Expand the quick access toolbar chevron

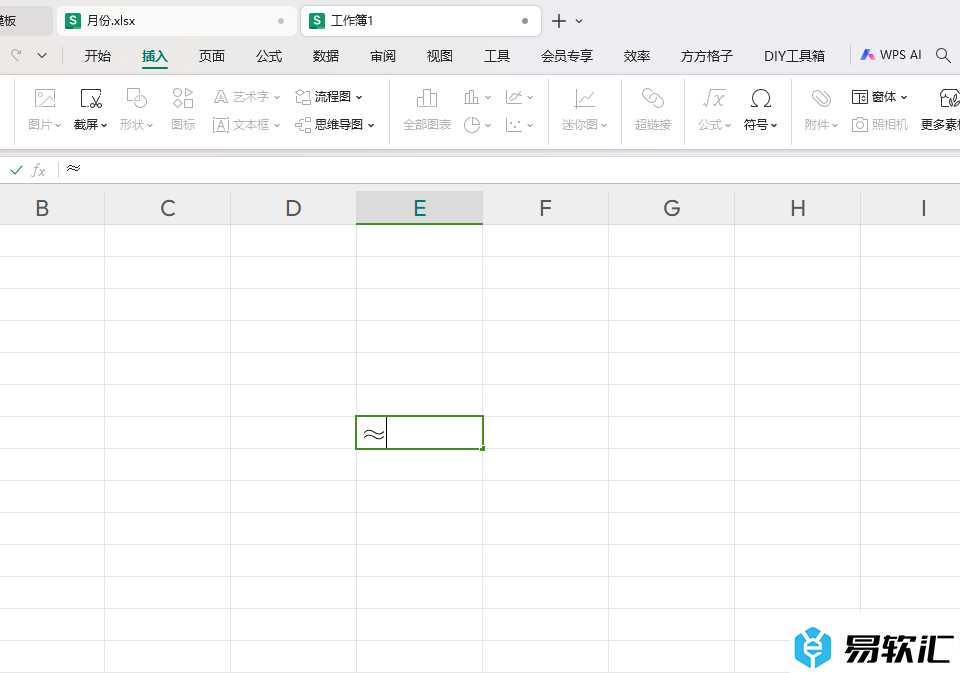click(42, 56)
